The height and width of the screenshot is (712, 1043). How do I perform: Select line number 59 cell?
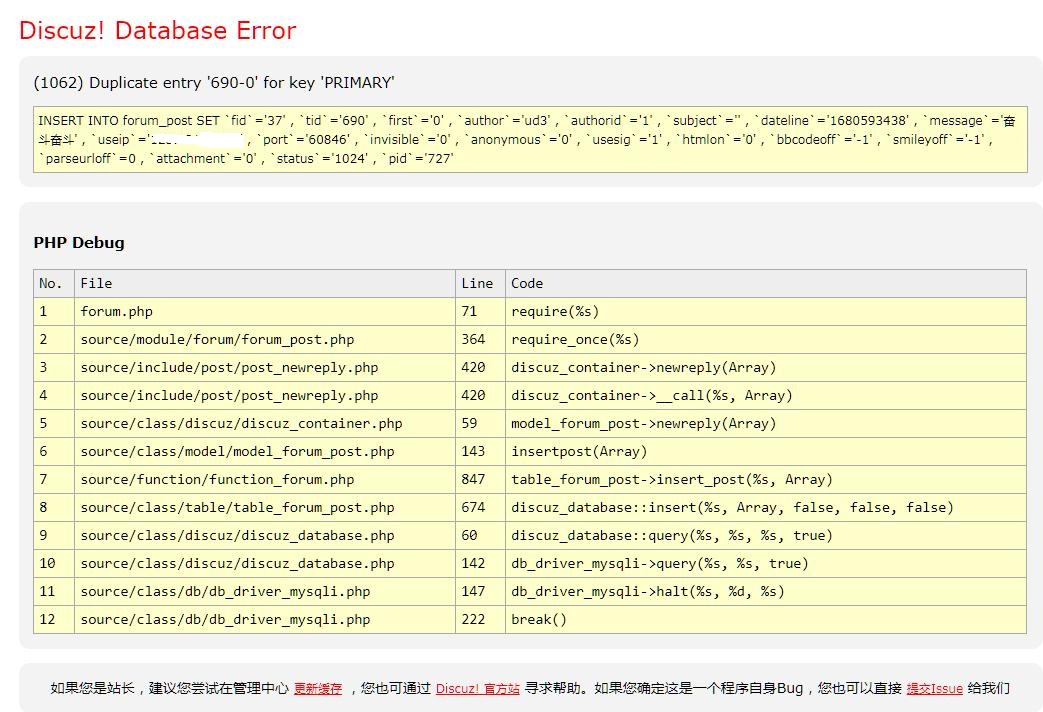(x=480, y=423)
